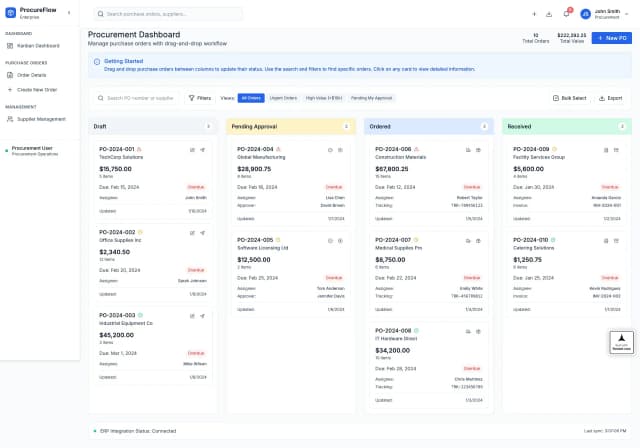Collapse the sidebar using the chevron
The image size is (640, 448).
pos(68,12)
